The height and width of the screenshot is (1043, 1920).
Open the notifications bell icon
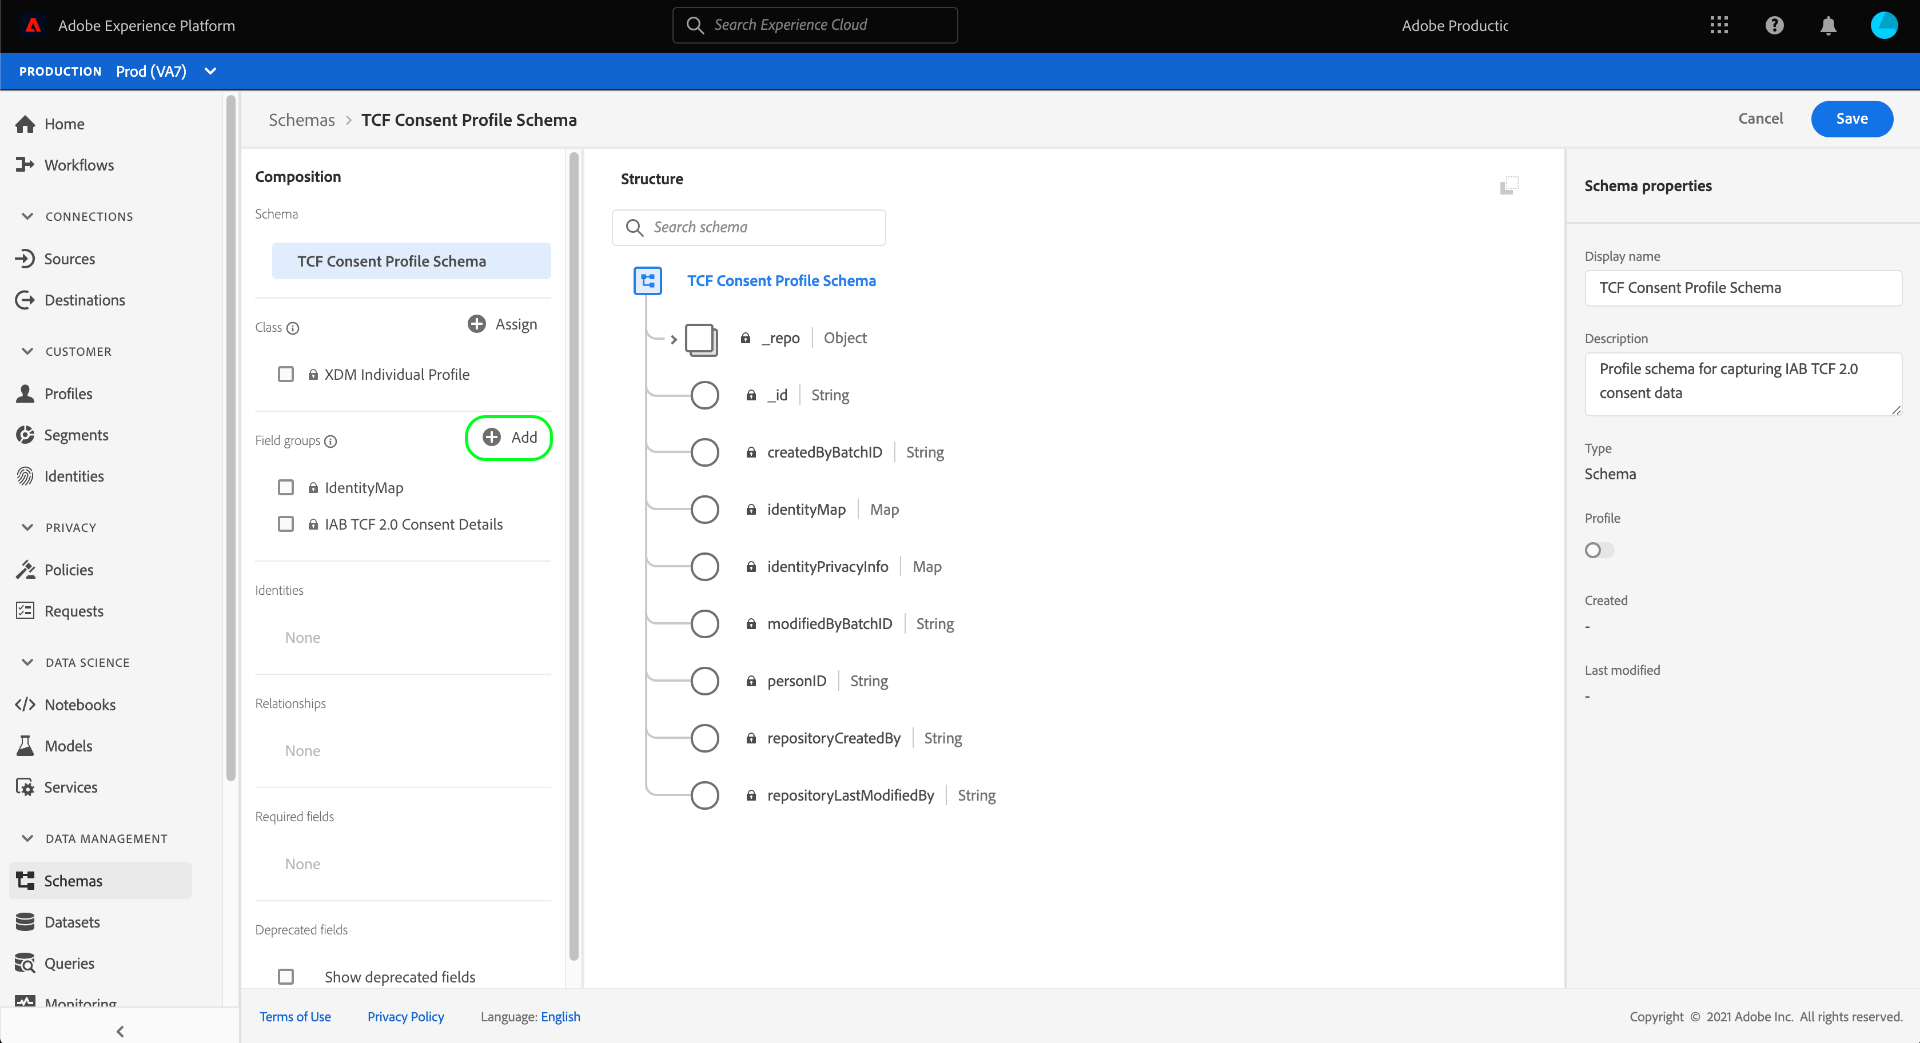pos(1828,25)
